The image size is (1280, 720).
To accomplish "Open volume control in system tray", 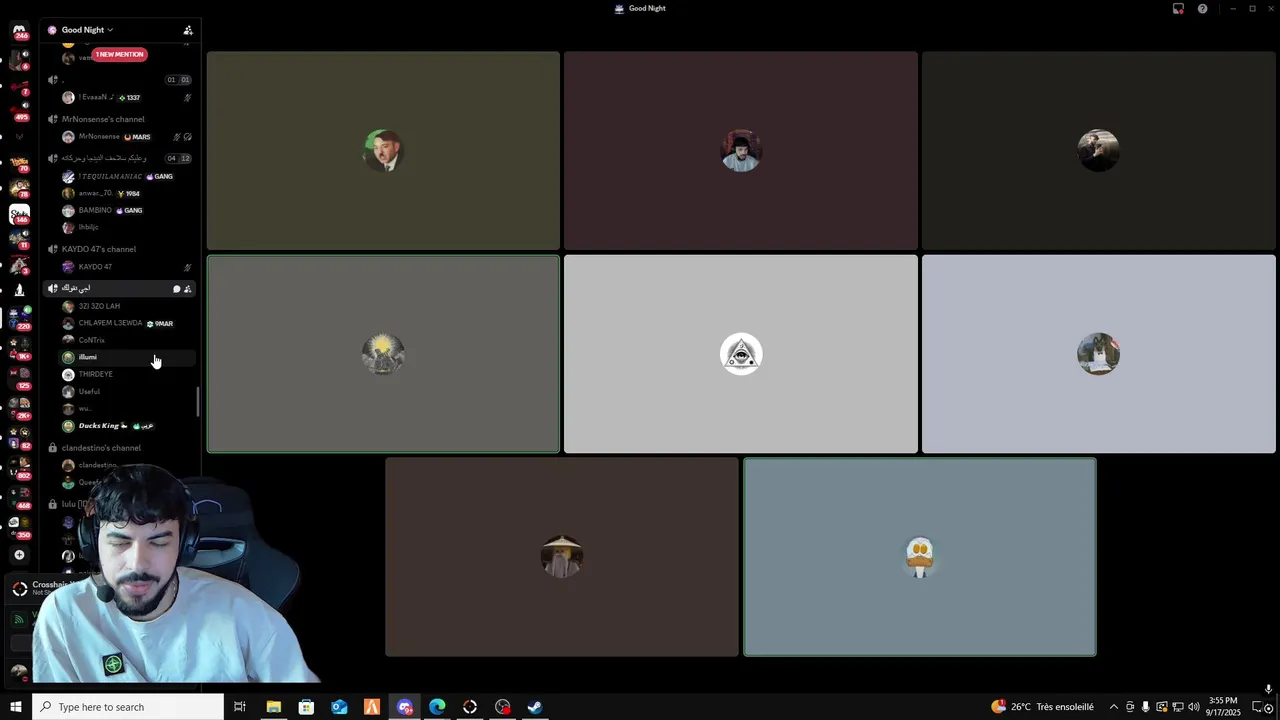I will pos(1193,707).
